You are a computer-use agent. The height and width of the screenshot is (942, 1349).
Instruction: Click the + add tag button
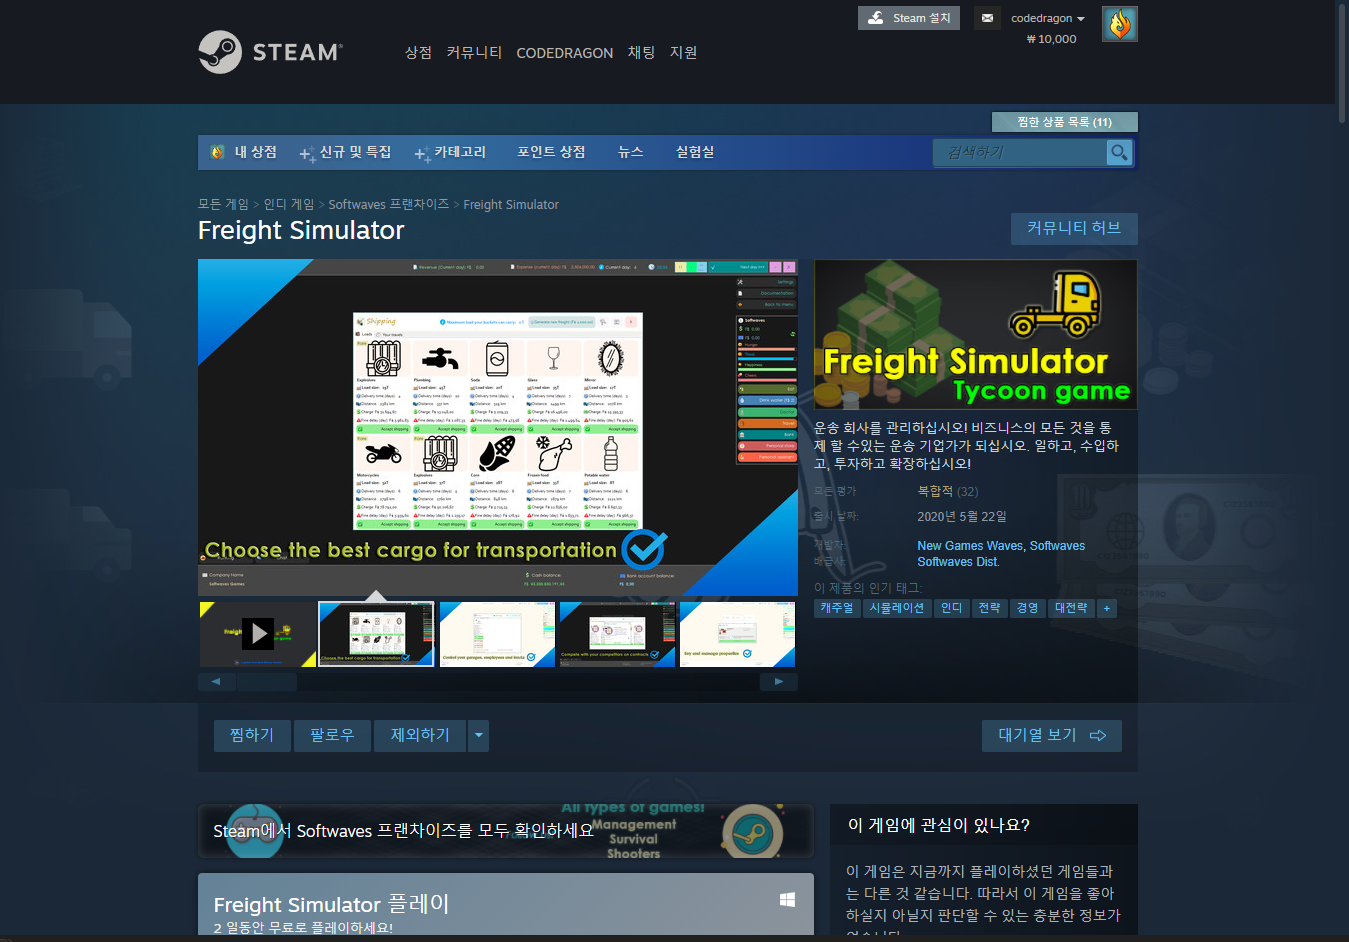[1106, 608]
